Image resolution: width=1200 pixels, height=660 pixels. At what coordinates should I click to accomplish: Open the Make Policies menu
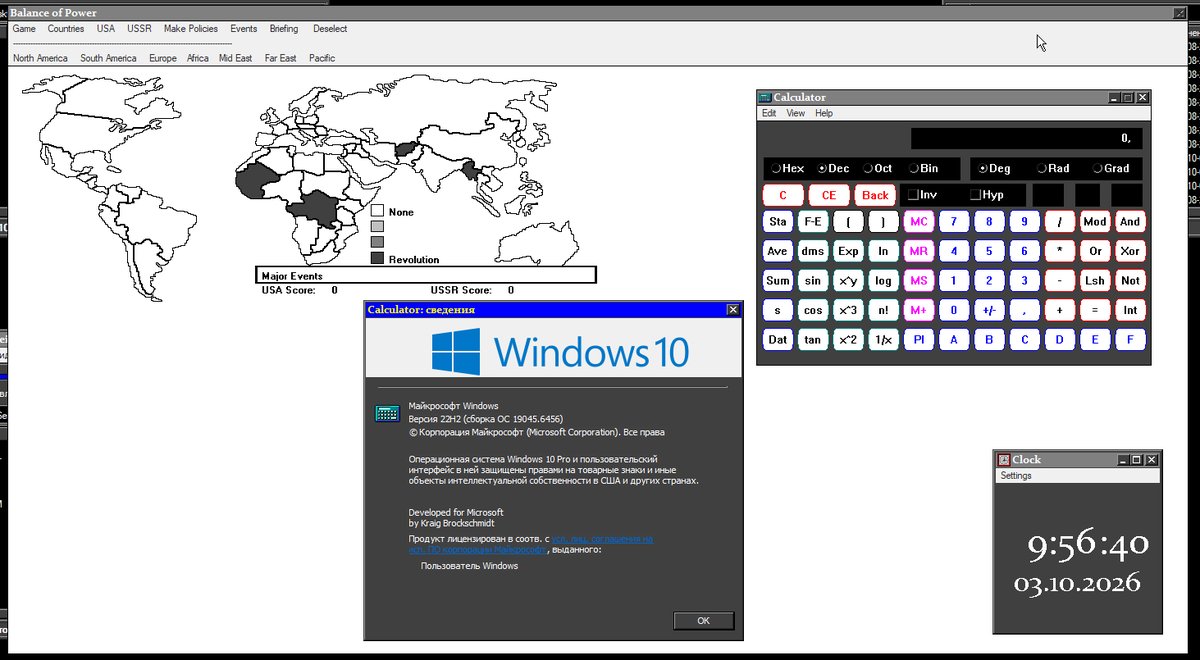point(191,29)
